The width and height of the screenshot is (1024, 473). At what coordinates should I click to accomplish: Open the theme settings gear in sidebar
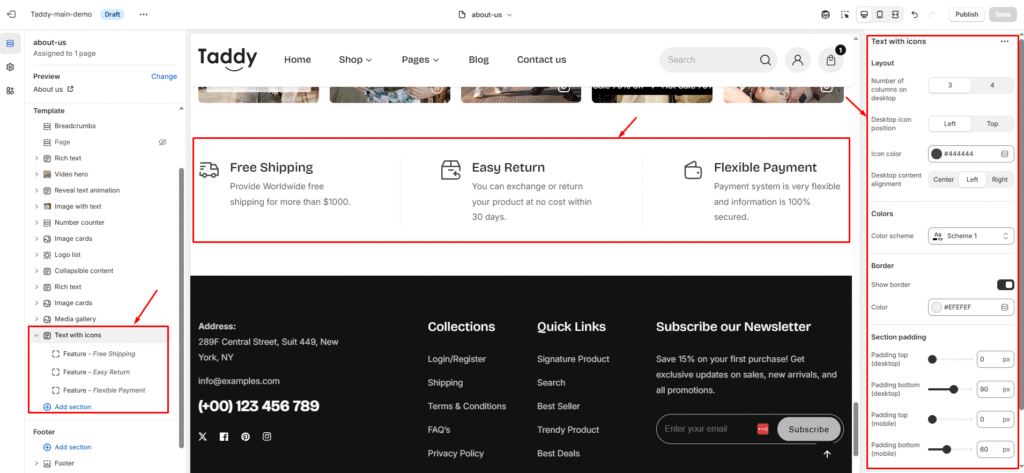(x=11, y=67)
